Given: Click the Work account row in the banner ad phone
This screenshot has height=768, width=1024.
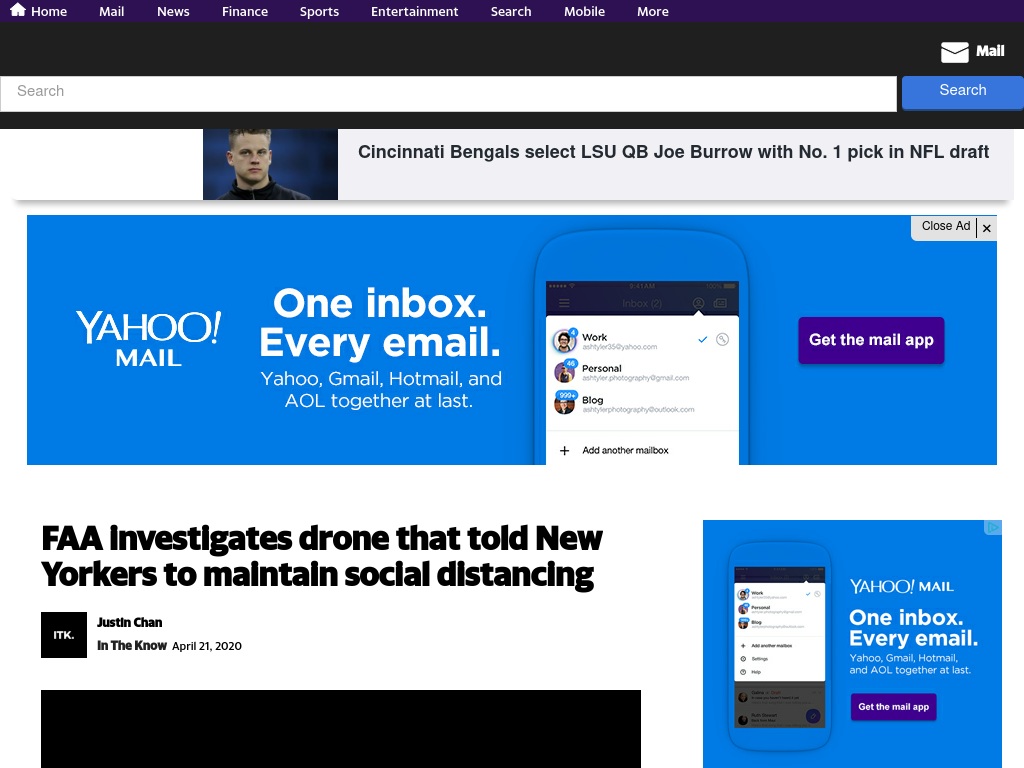Looking at the screenshot, I should [642, 341].
